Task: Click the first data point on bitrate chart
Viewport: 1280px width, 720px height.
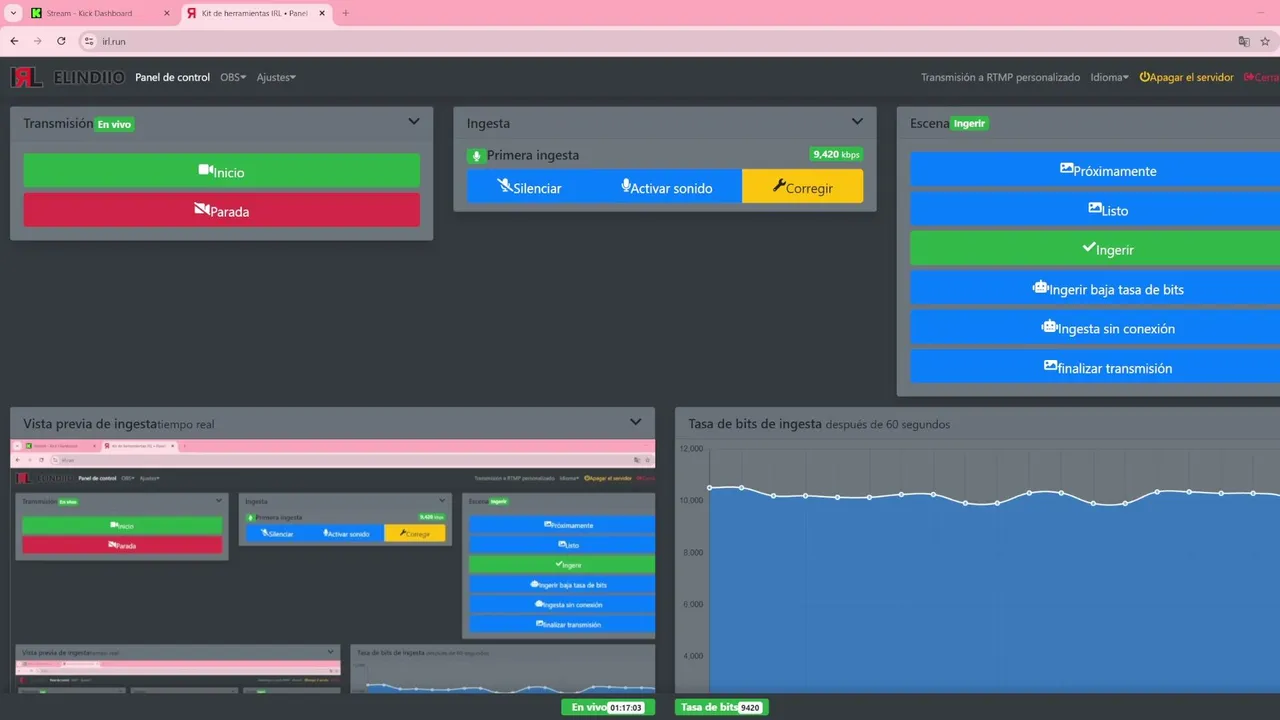Action: click(x=709, y=487)
